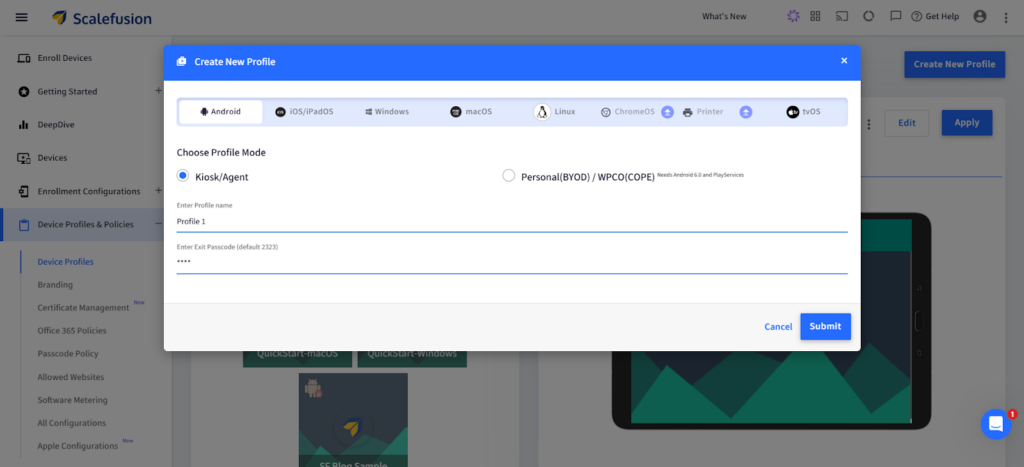Open Allowed Websites in the sidebar
The width and height of the screenshot is (1024, 467).
point(71,377)
